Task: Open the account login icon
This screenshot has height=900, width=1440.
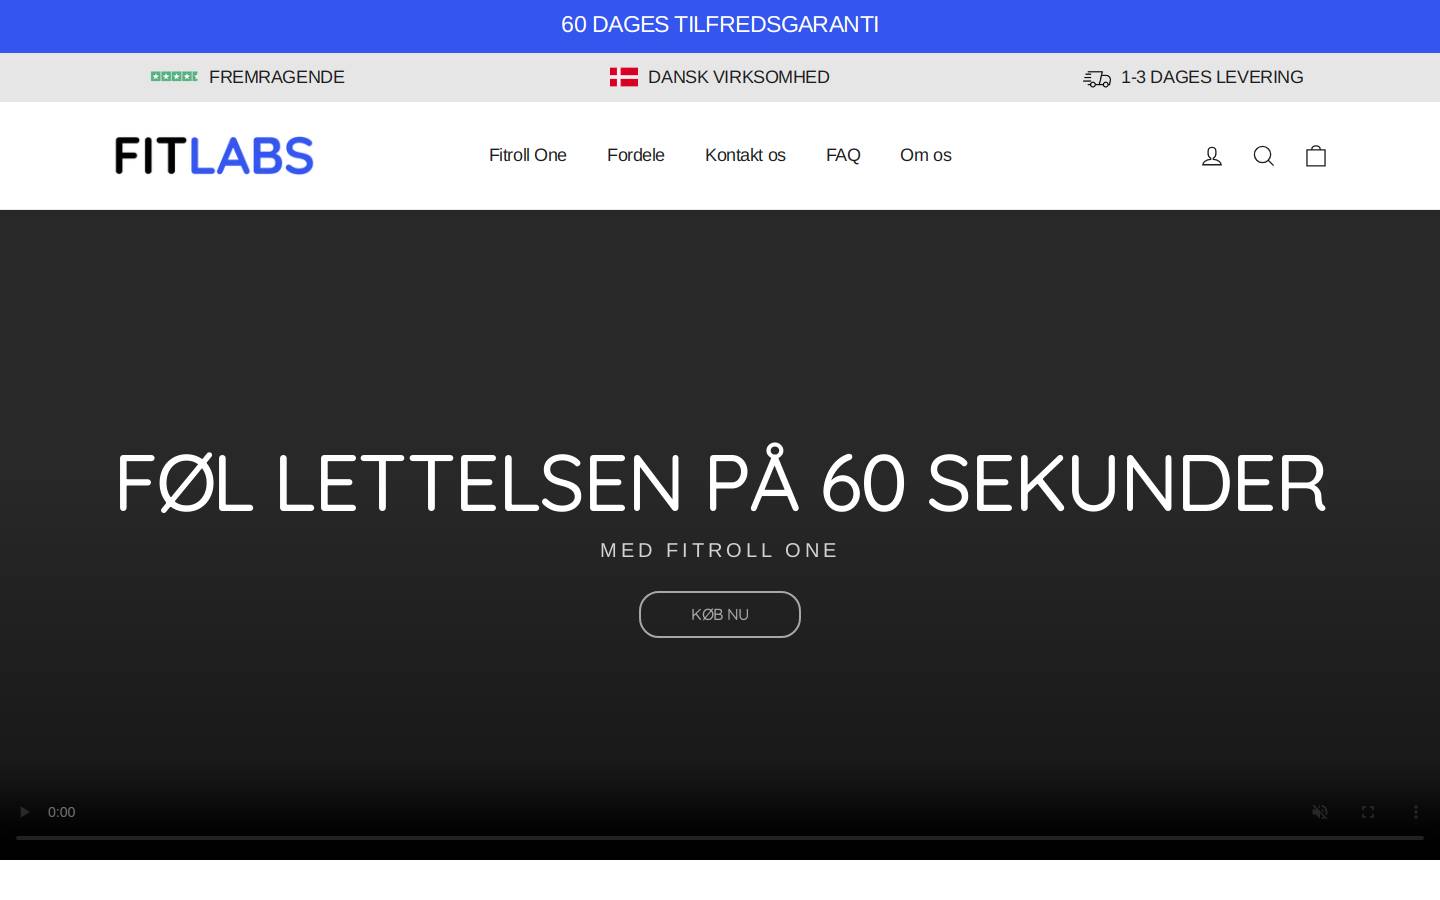Action: pyautogui.click(x=1212, y=156)
